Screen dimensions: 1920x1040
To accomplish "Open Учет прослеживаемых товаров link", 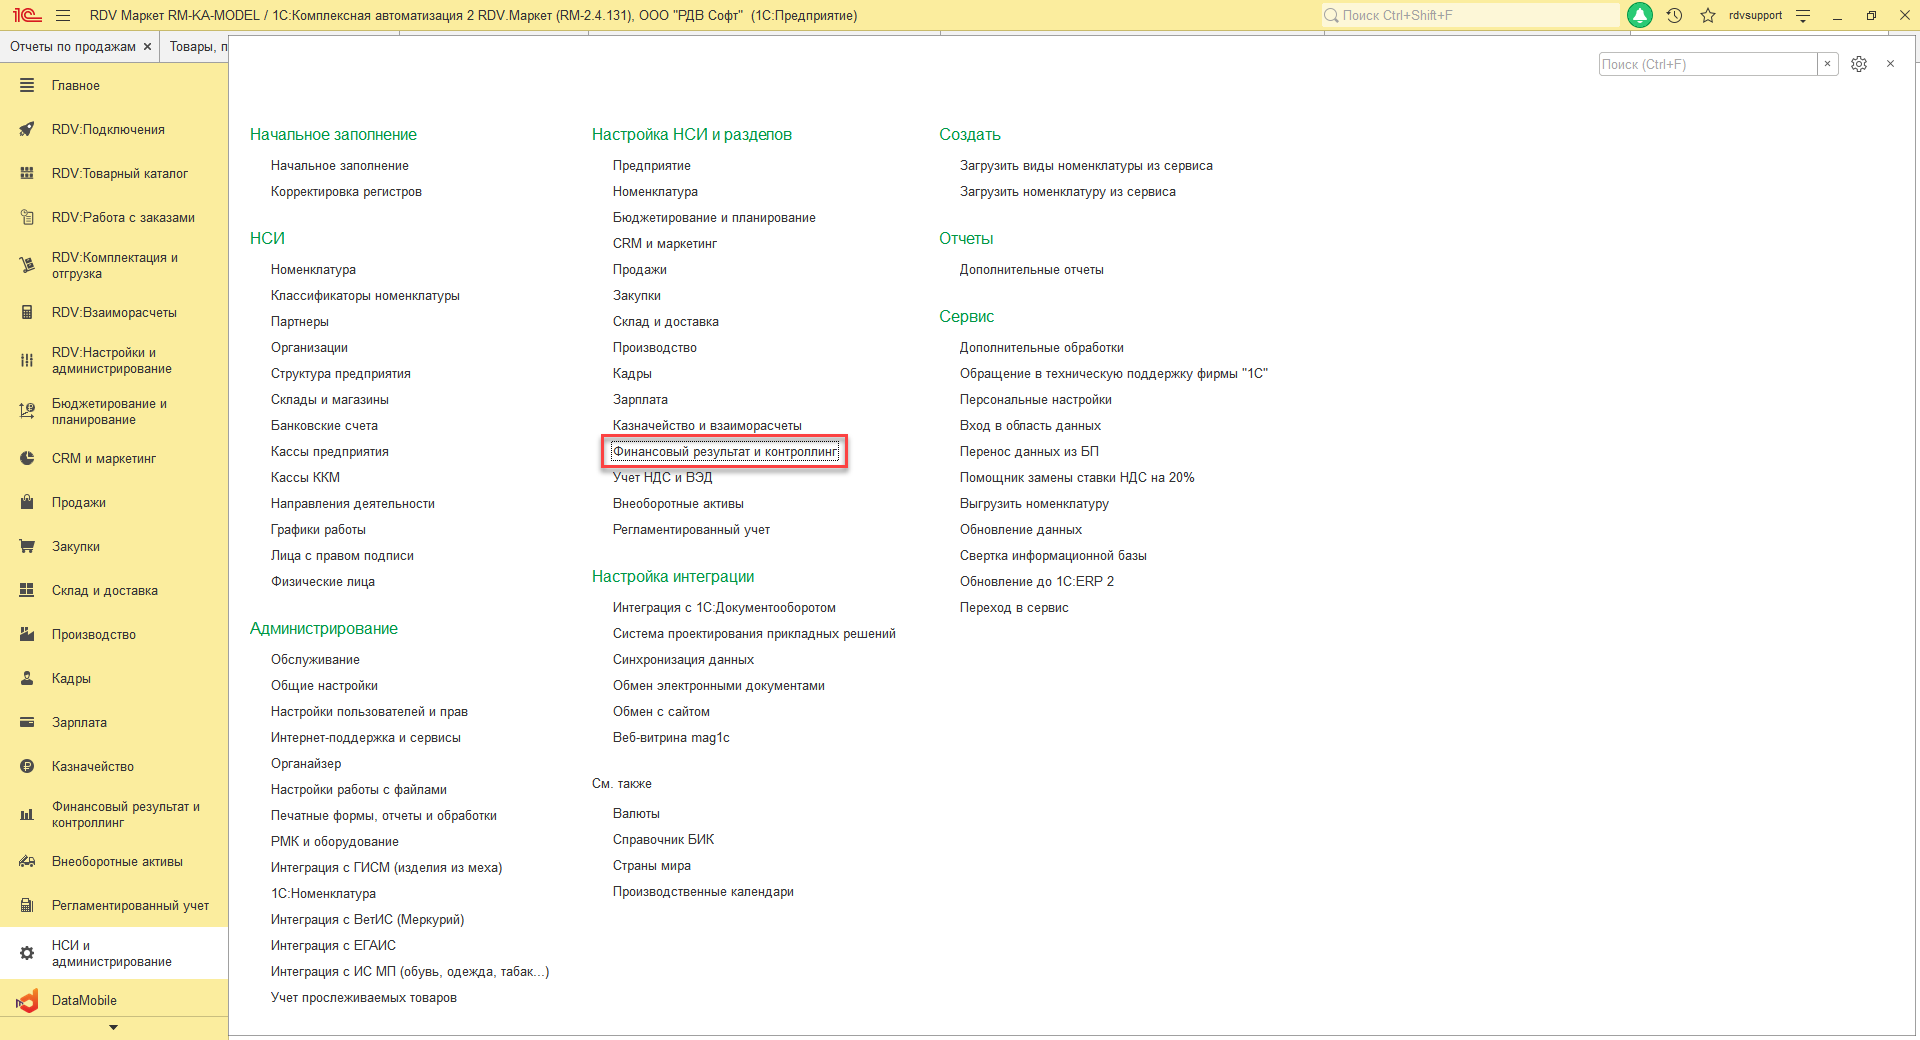I will point(364,998).
